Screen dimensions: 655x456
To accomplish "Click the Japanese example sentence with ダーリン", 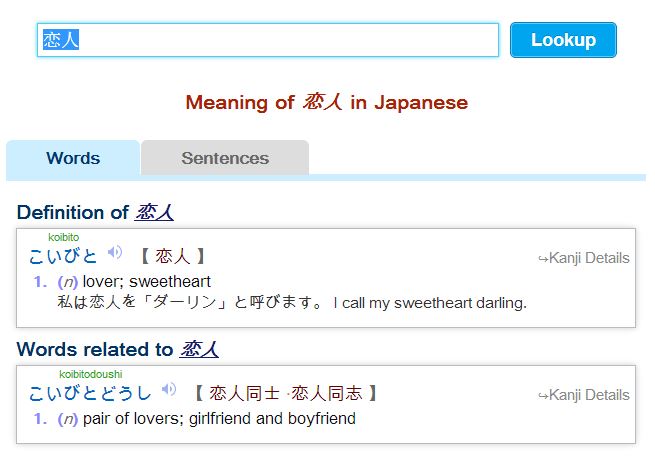I will click(x=190, y=302).
